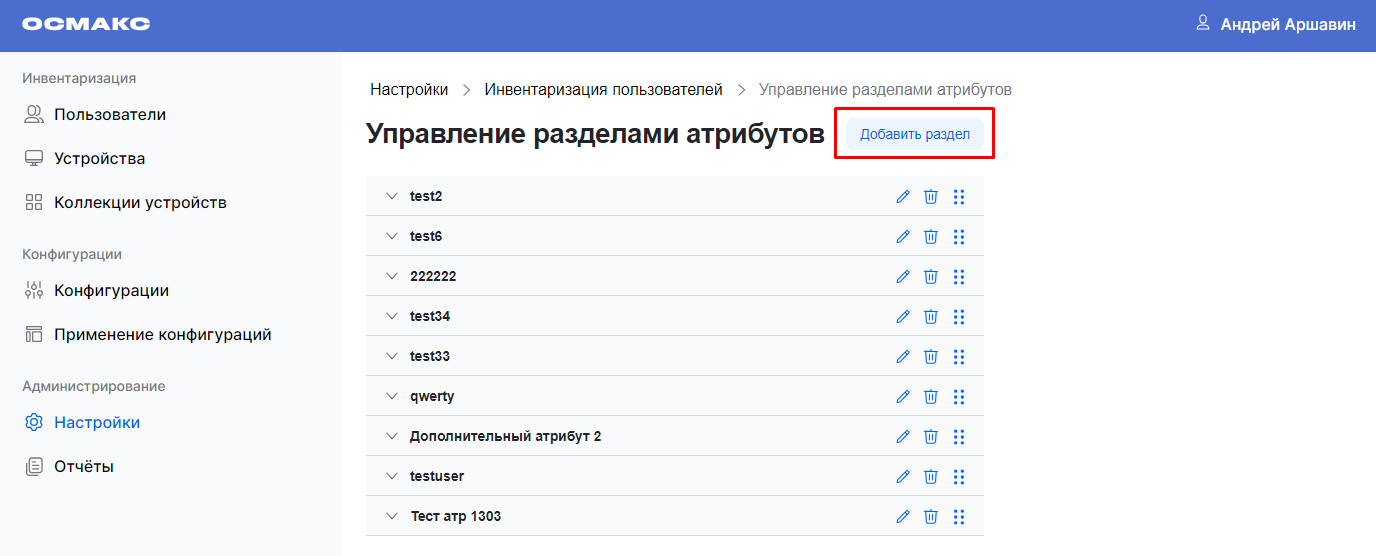The width and height of the screenshot is (1376, 556).
Task: Delete the test6 section via trash icon
Action: [930, 237]
